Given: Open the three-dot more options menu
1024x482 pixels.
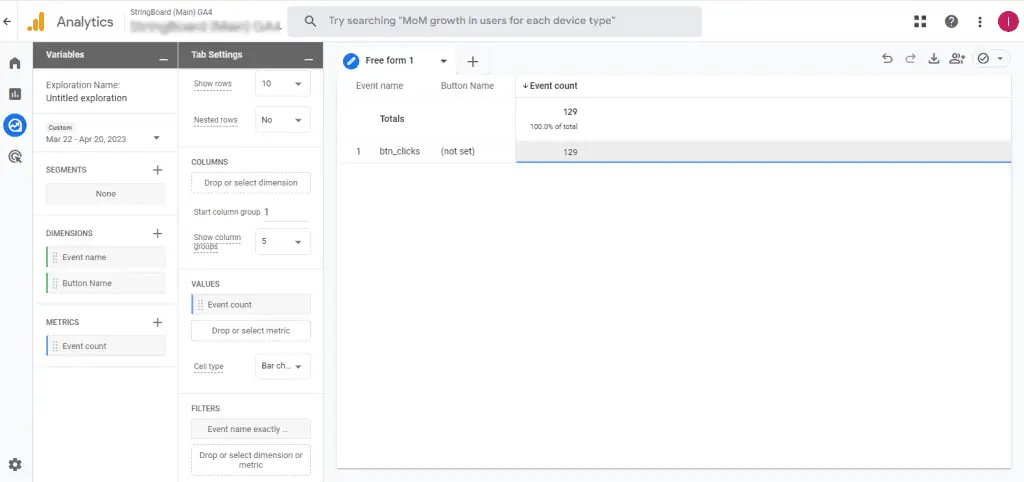Looking at the screenshot, I should point(980,22).
